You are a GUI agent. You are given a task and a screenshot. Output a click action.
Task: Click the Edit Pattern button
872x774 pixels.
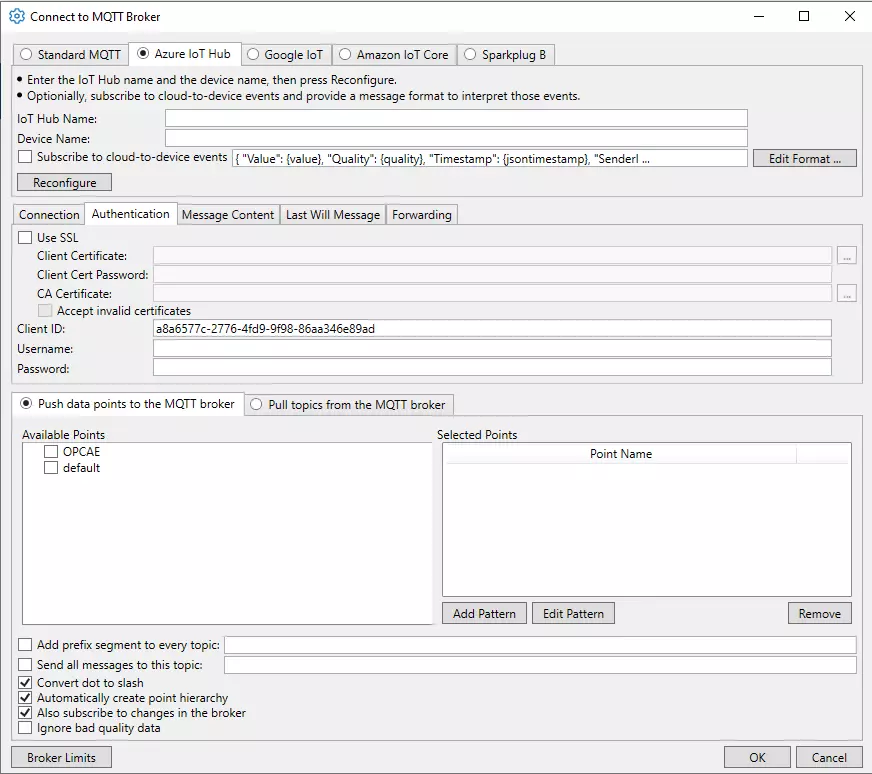pyautogui.click(x=573, y=613)
